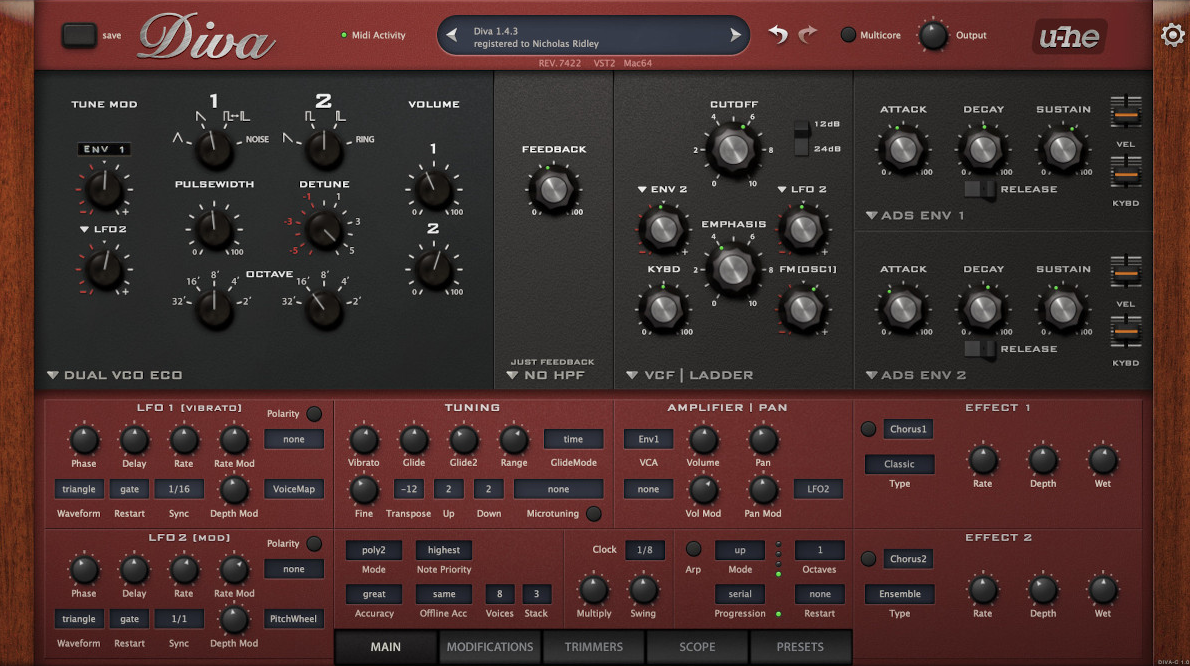Screen dimensions: 1190x666
Task: Click the highest Note Priority button
Action: pos(443,550)
